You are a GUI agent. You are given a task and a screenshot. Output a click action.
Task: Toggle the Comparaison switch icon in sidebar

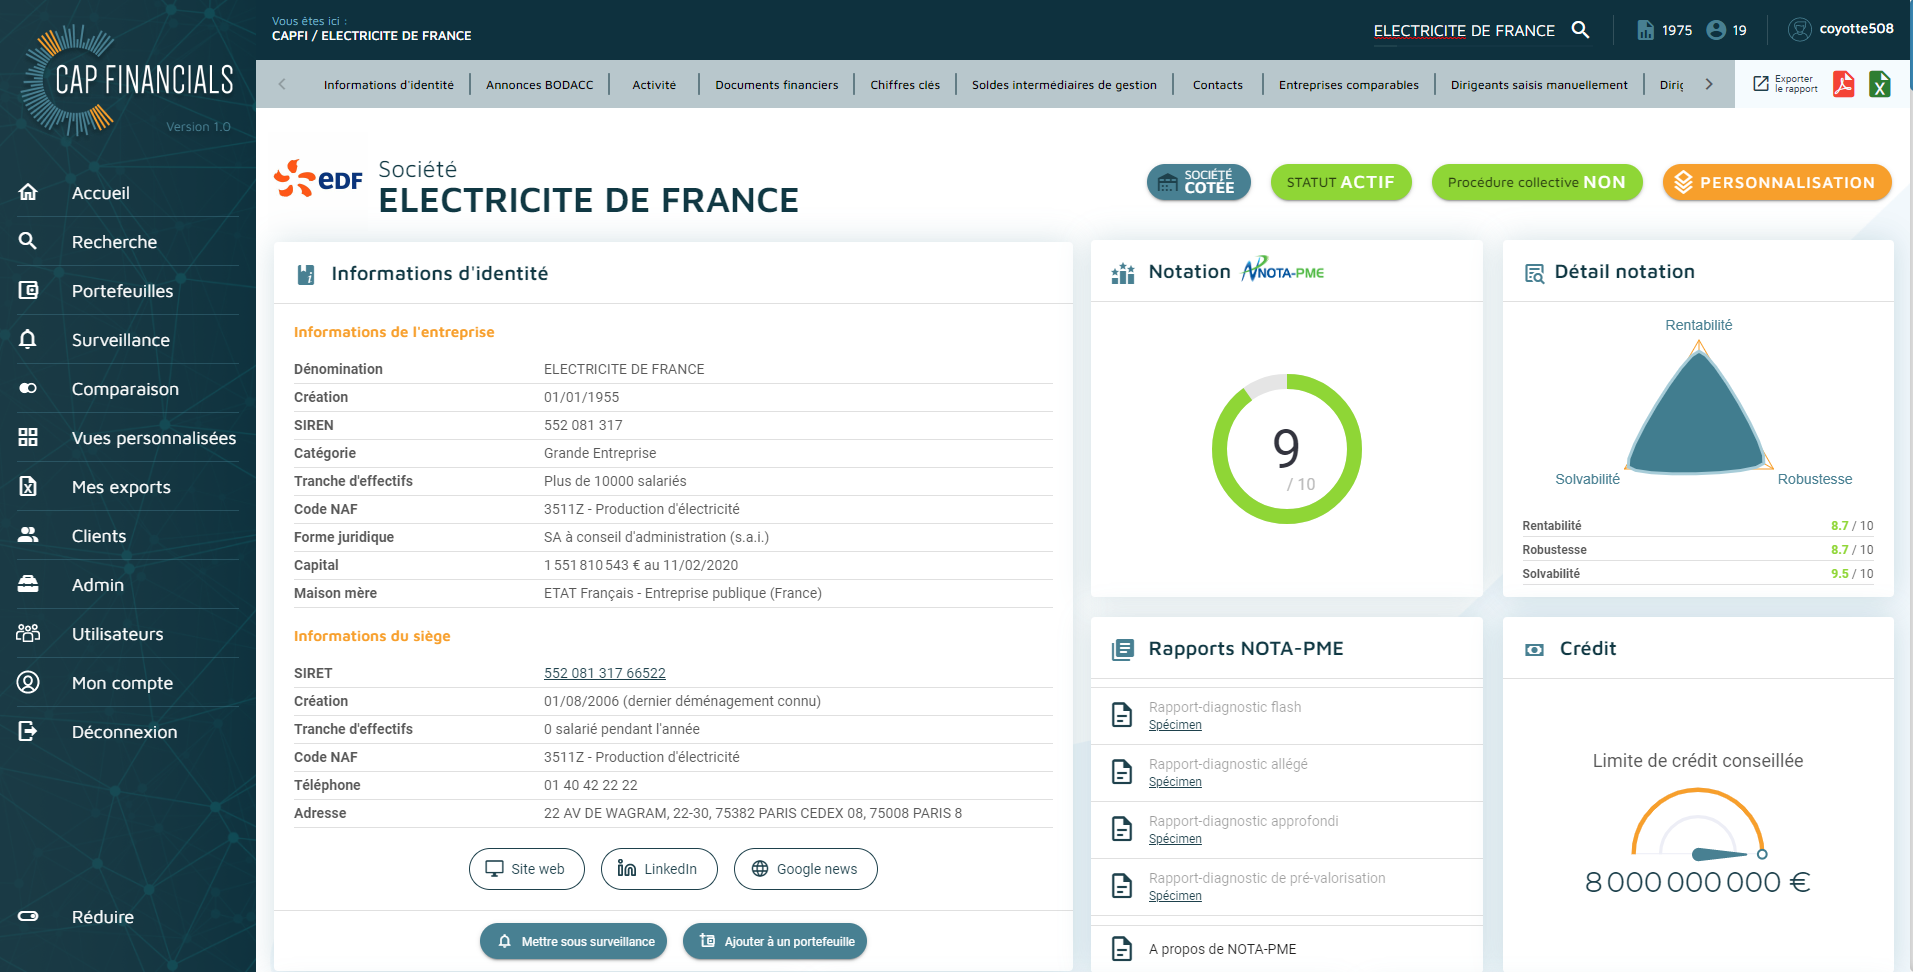point(28,388)
